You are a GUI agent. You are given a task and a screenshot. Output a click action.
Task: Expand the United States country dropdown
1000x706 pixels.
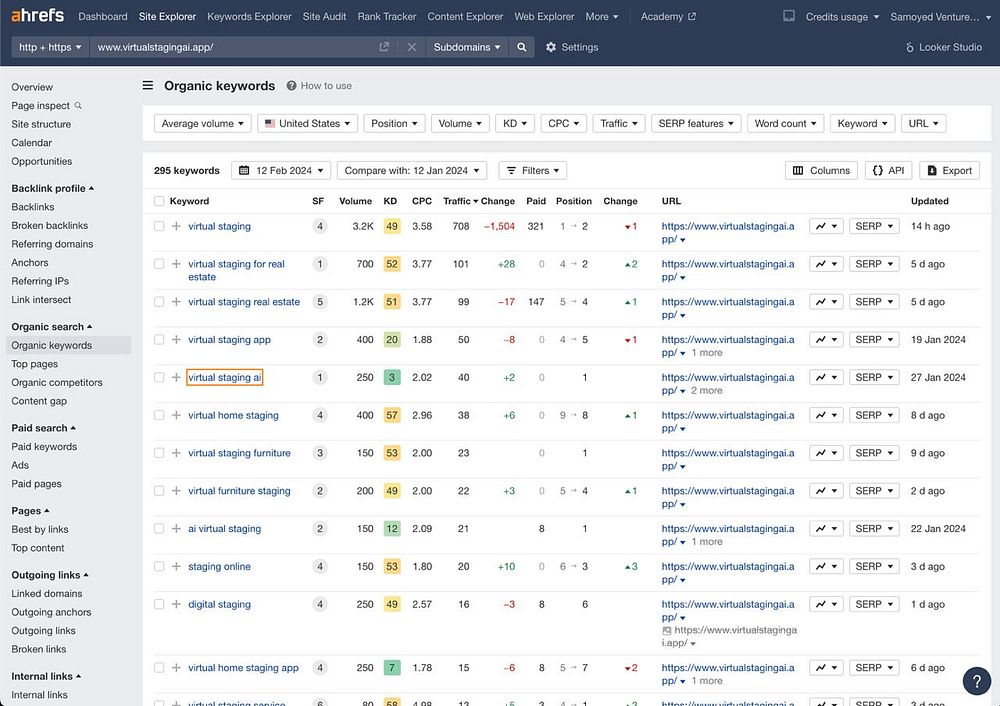tap(307, 124)
